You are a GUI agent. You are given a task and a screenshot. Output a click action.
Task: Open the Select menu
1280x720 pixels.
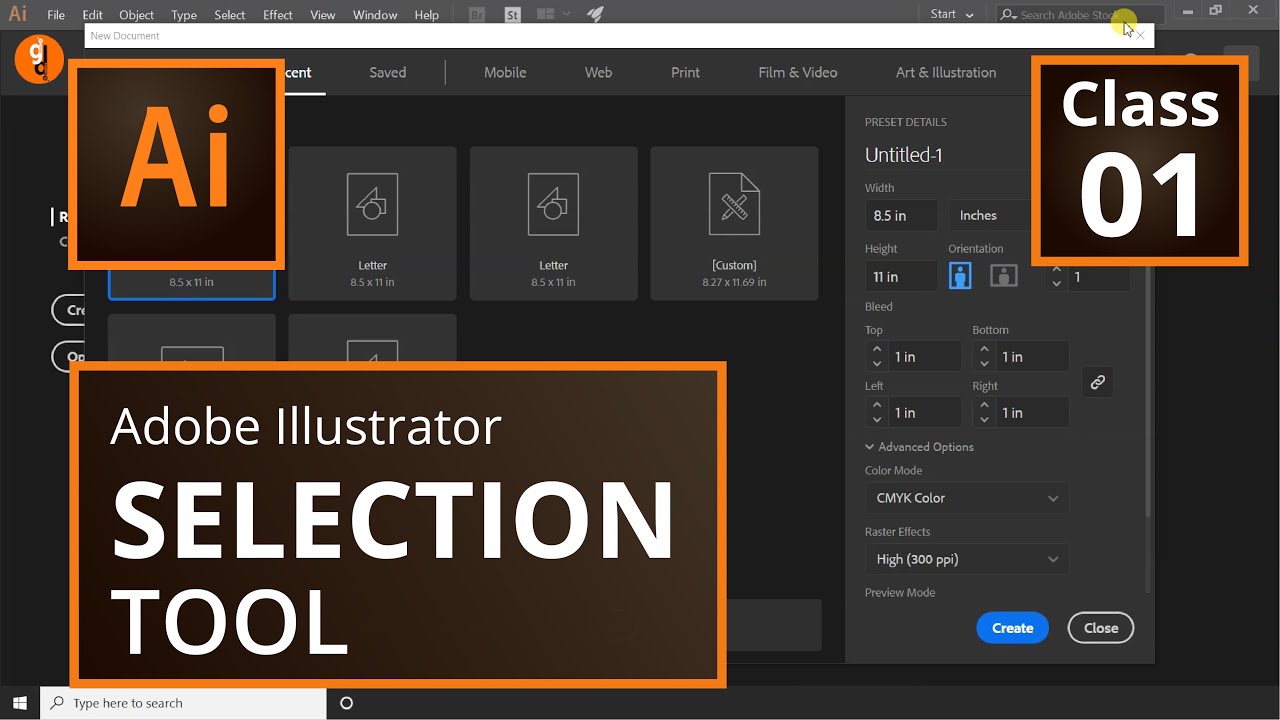pos(230,15)
